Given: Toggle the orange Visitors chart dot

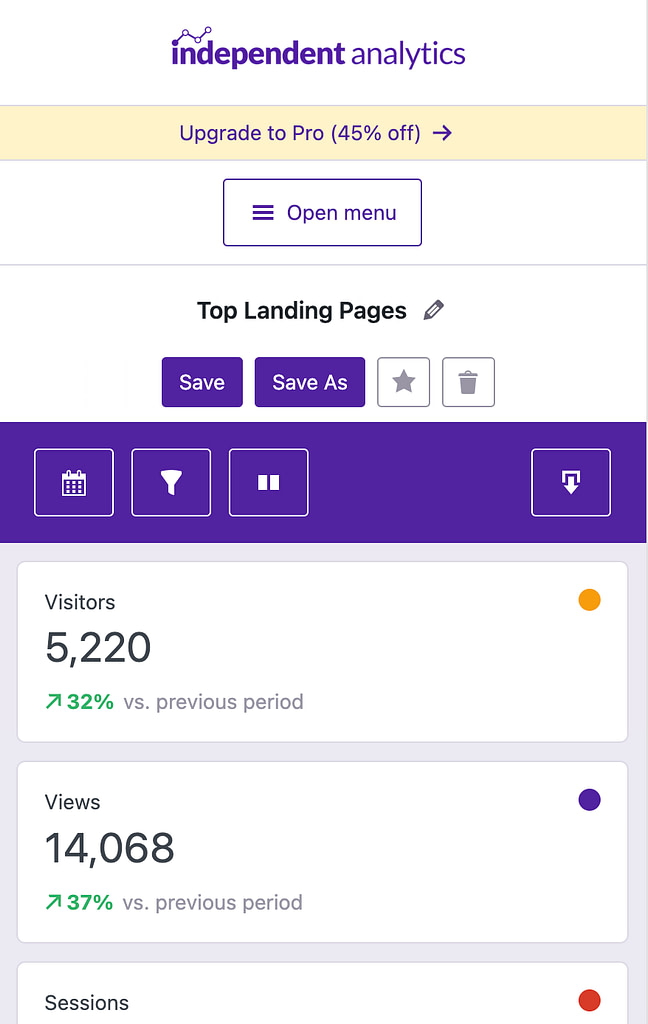Looking at the screenshot, I should click(589, 600).
